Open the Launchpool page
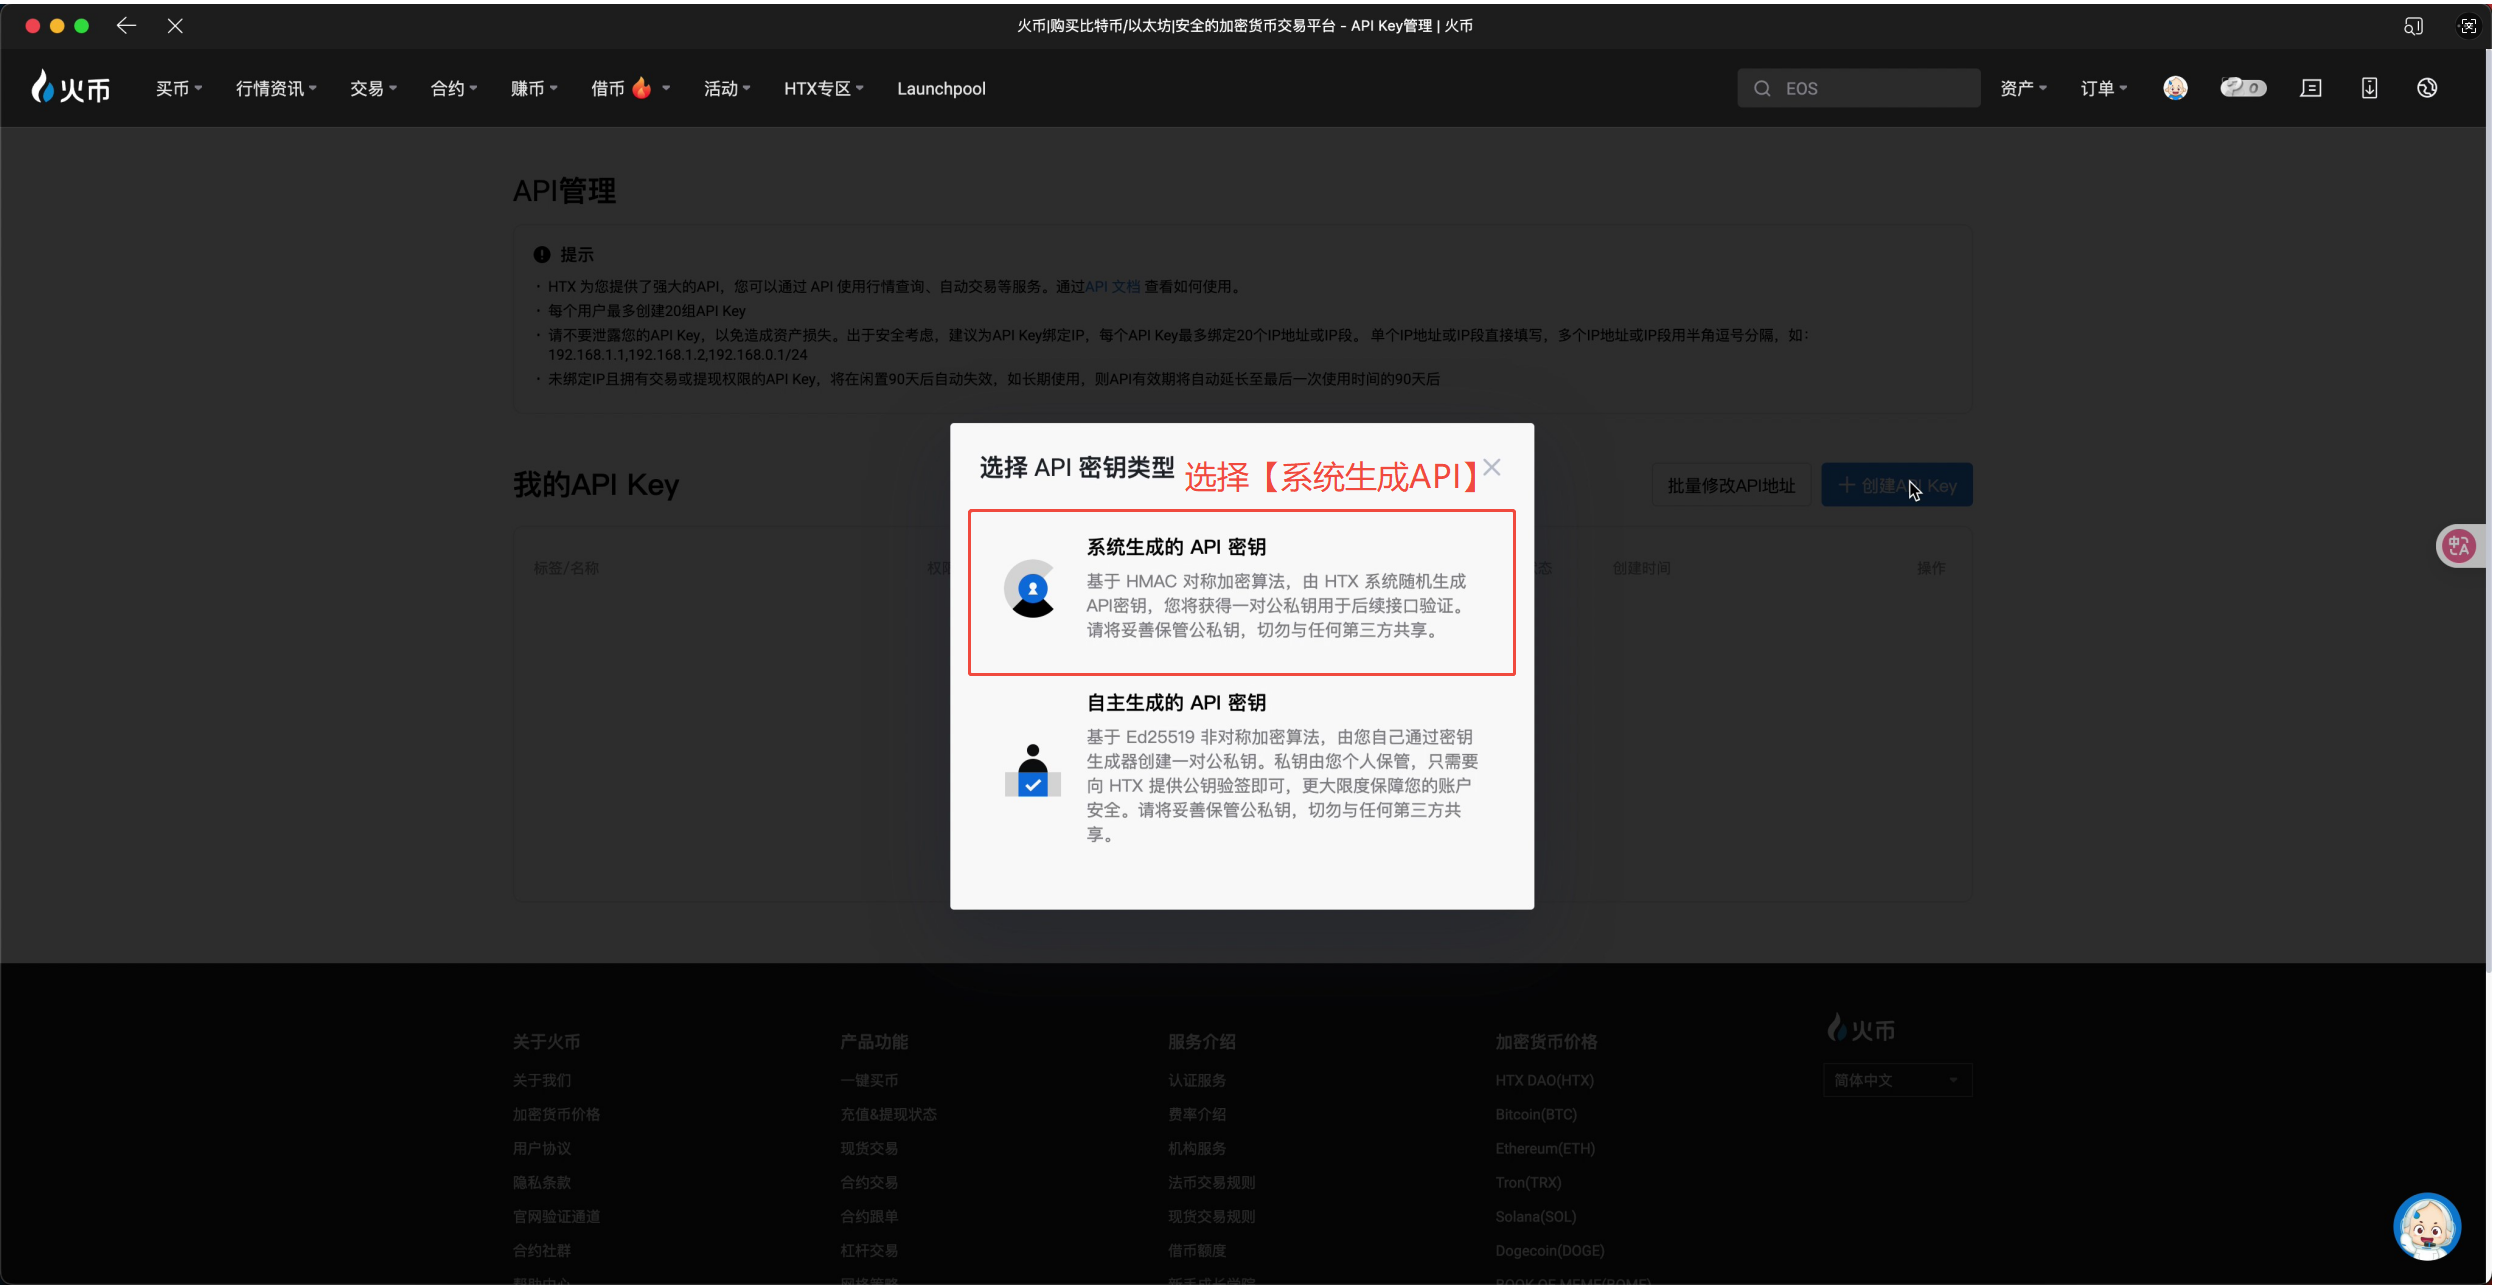Screen dimensions: 2499x1287 [941, 89]
